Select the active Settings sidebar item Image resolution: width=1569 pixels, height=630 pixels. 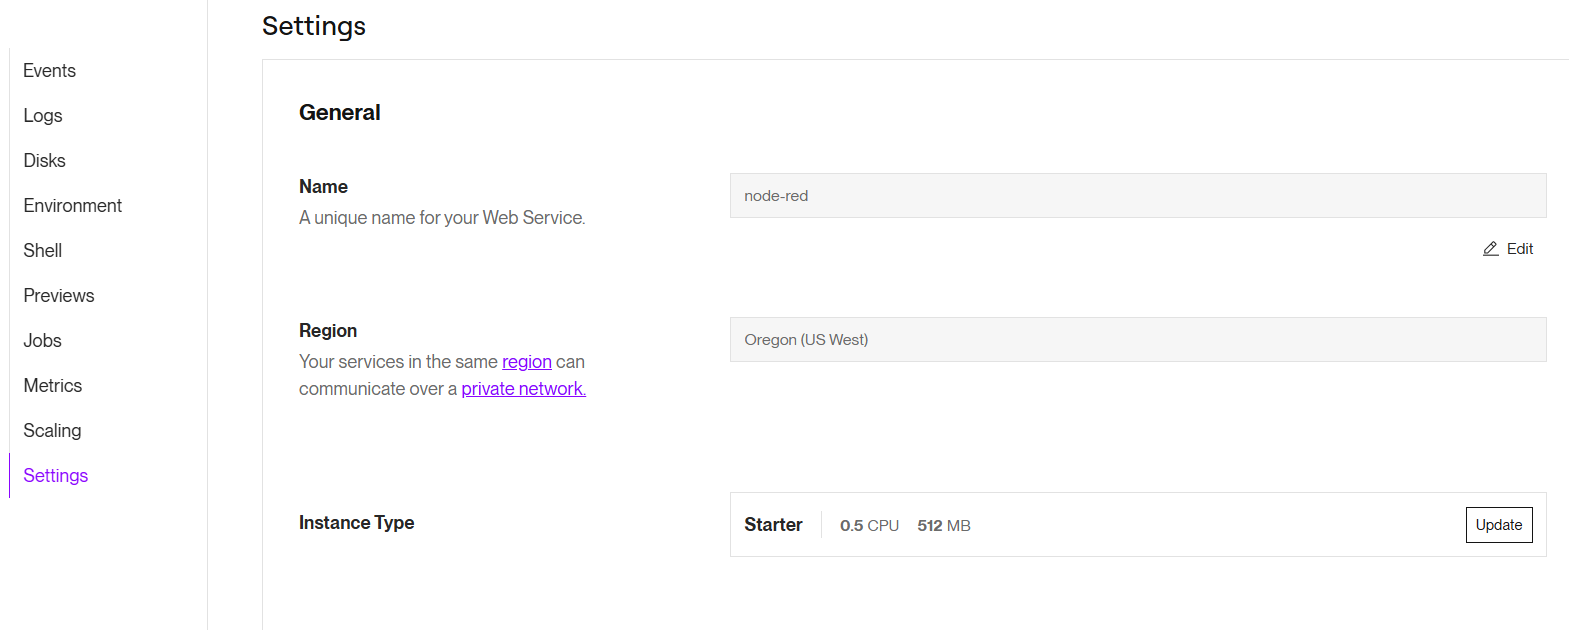[x=56, y=476]
